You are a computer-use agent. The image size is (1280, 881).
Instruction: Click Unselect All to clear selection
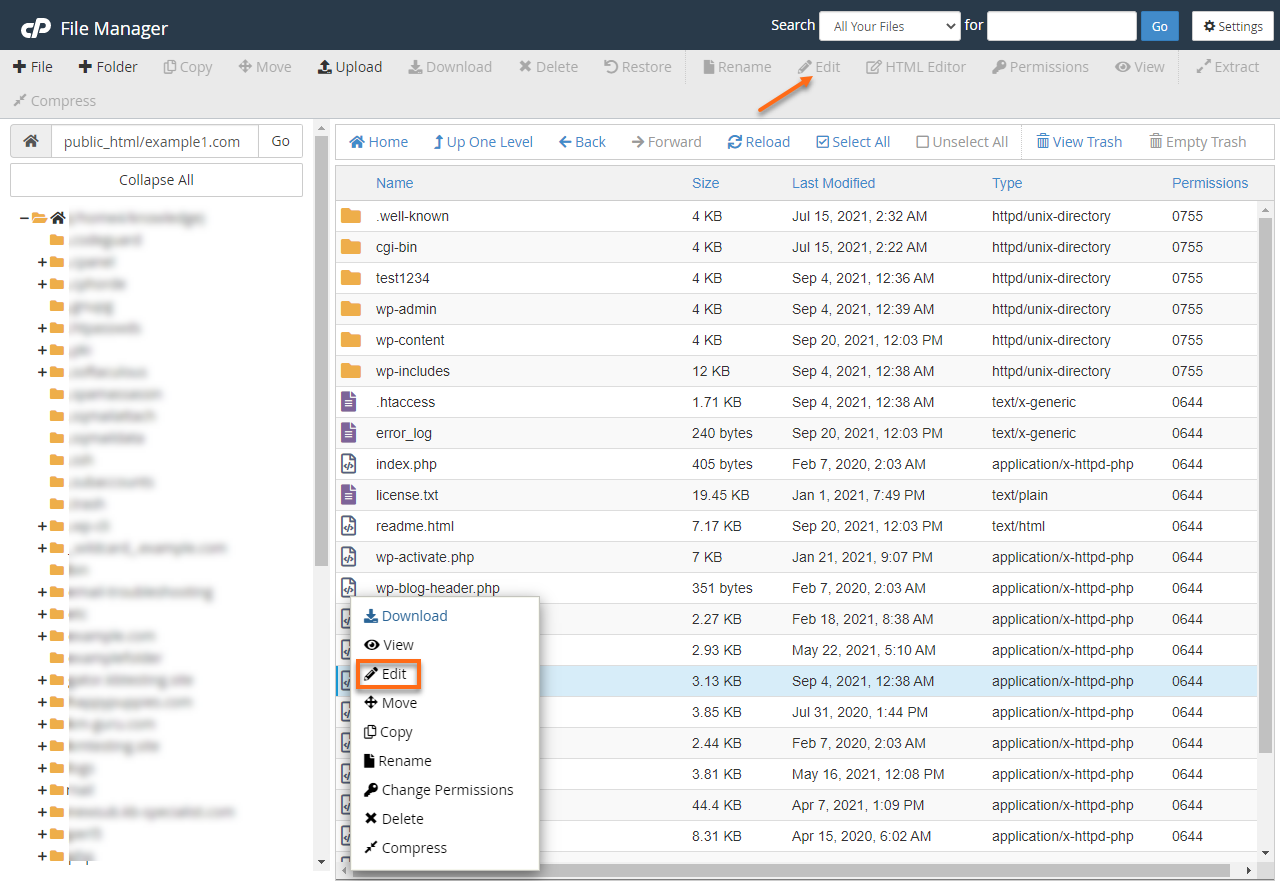click(961, 141)
